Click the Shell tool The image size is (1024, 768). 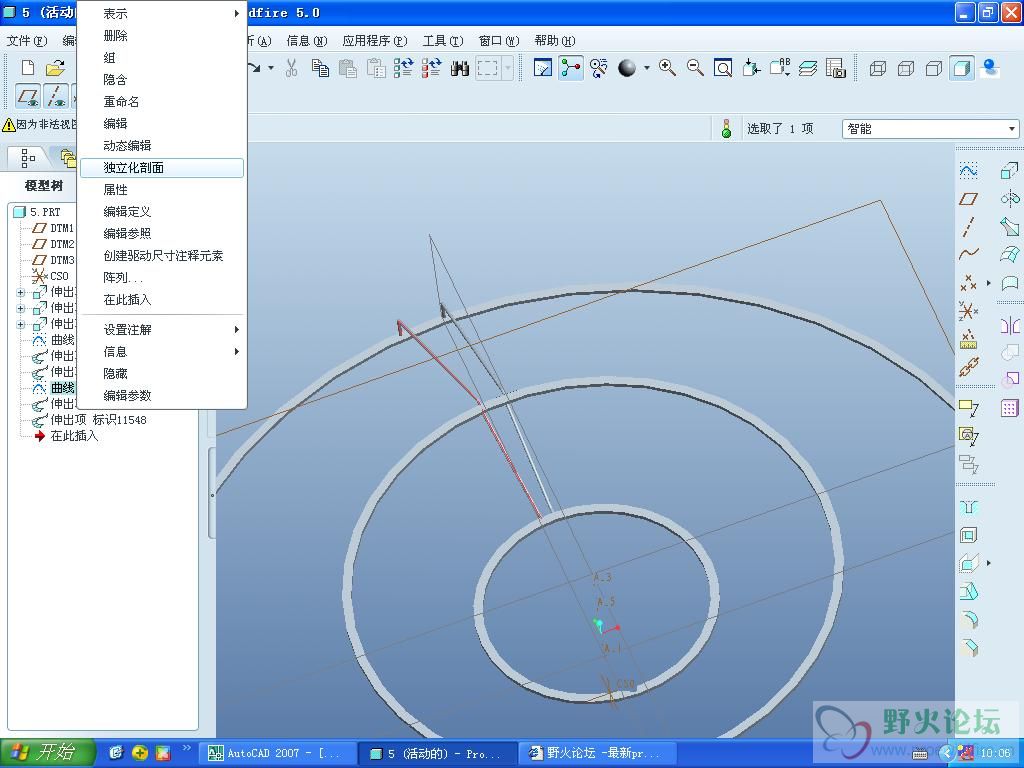coord(968,536)
